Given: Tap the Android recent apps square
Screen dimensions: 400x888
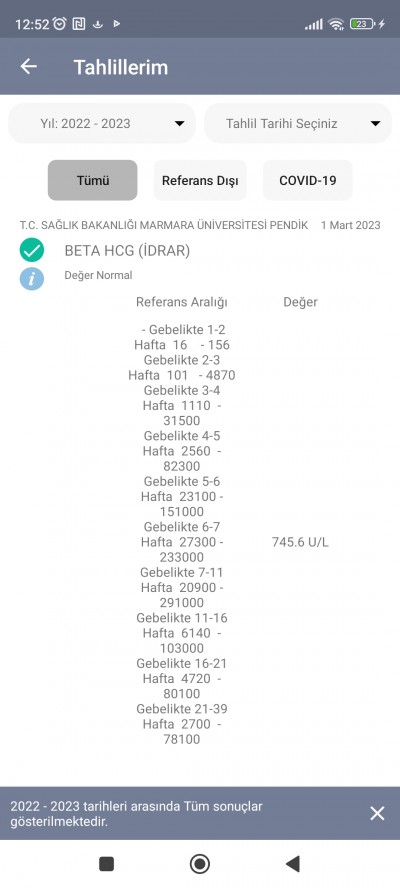Looking at the screenshot, I should pyautogui.click(x=107, y=864).
